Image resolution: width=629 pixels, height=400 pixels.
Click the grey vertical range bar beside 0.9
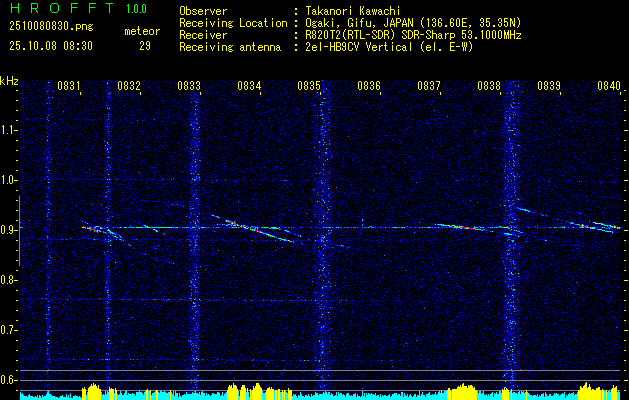(20, 231)
